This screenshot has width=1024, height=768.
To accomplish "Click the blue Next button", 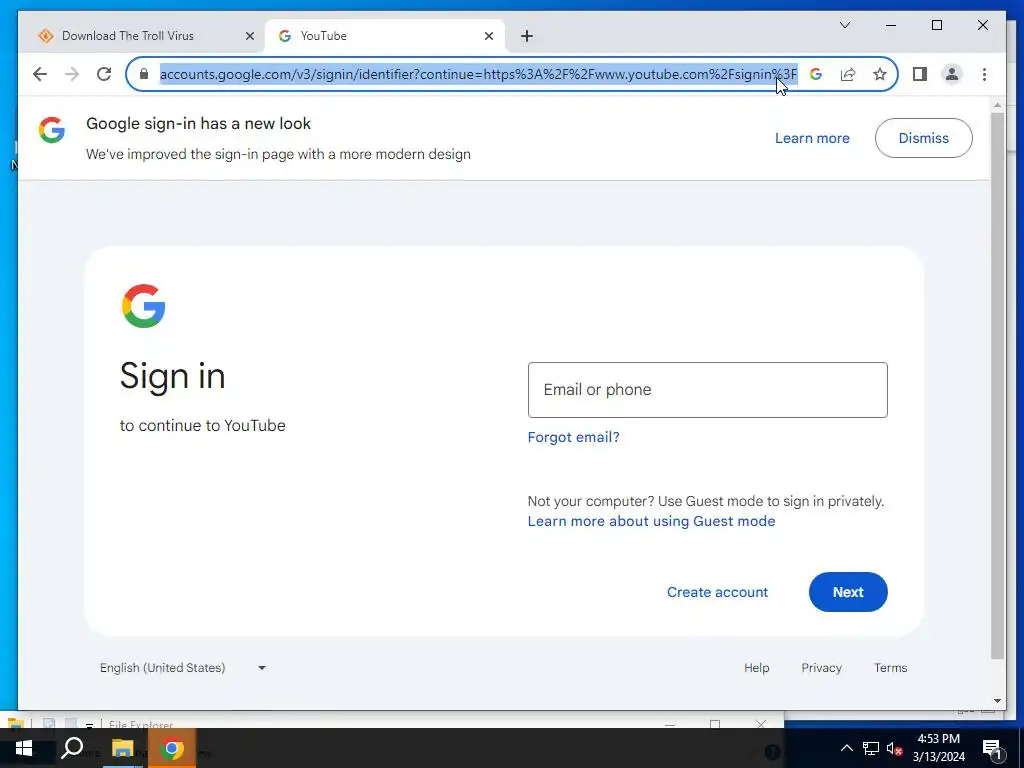I will pyautogui.click(x=848, y=592).
